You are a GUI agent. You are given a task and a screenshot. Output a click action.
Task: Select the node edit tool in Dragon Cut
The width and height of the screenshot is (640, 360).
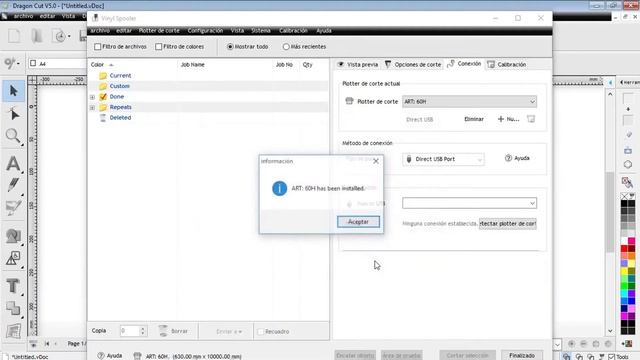pyautogui.click(x=13, y=114)
